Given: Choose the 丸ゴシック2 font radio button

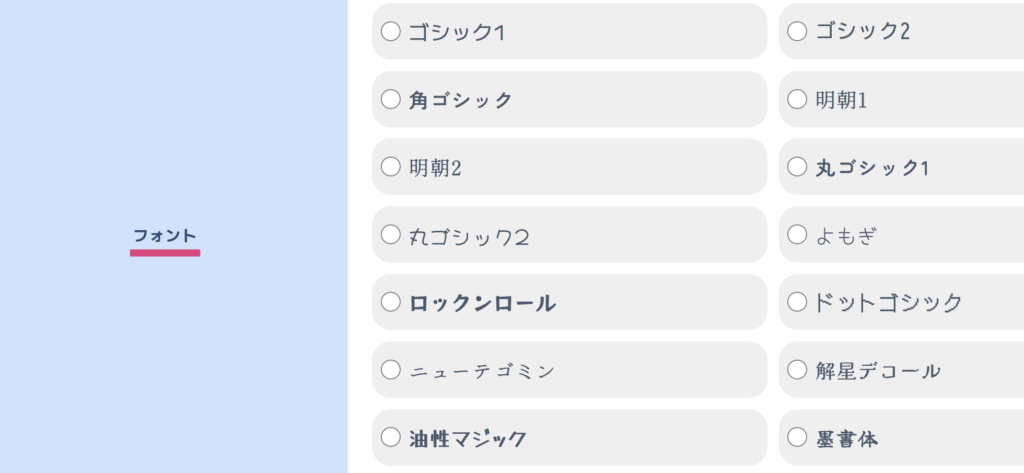Looking at the screenshot, I should pos(390,235).
